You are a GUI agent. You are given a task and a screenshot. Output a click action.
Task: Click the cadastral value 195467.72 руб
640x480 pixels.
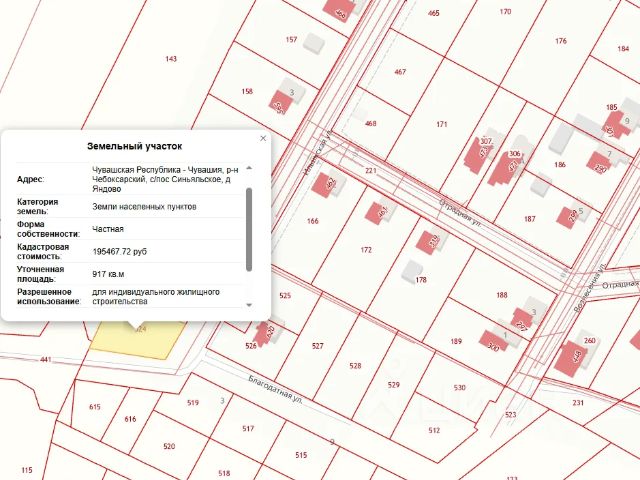pyautogui.click(x=120, y=251)
